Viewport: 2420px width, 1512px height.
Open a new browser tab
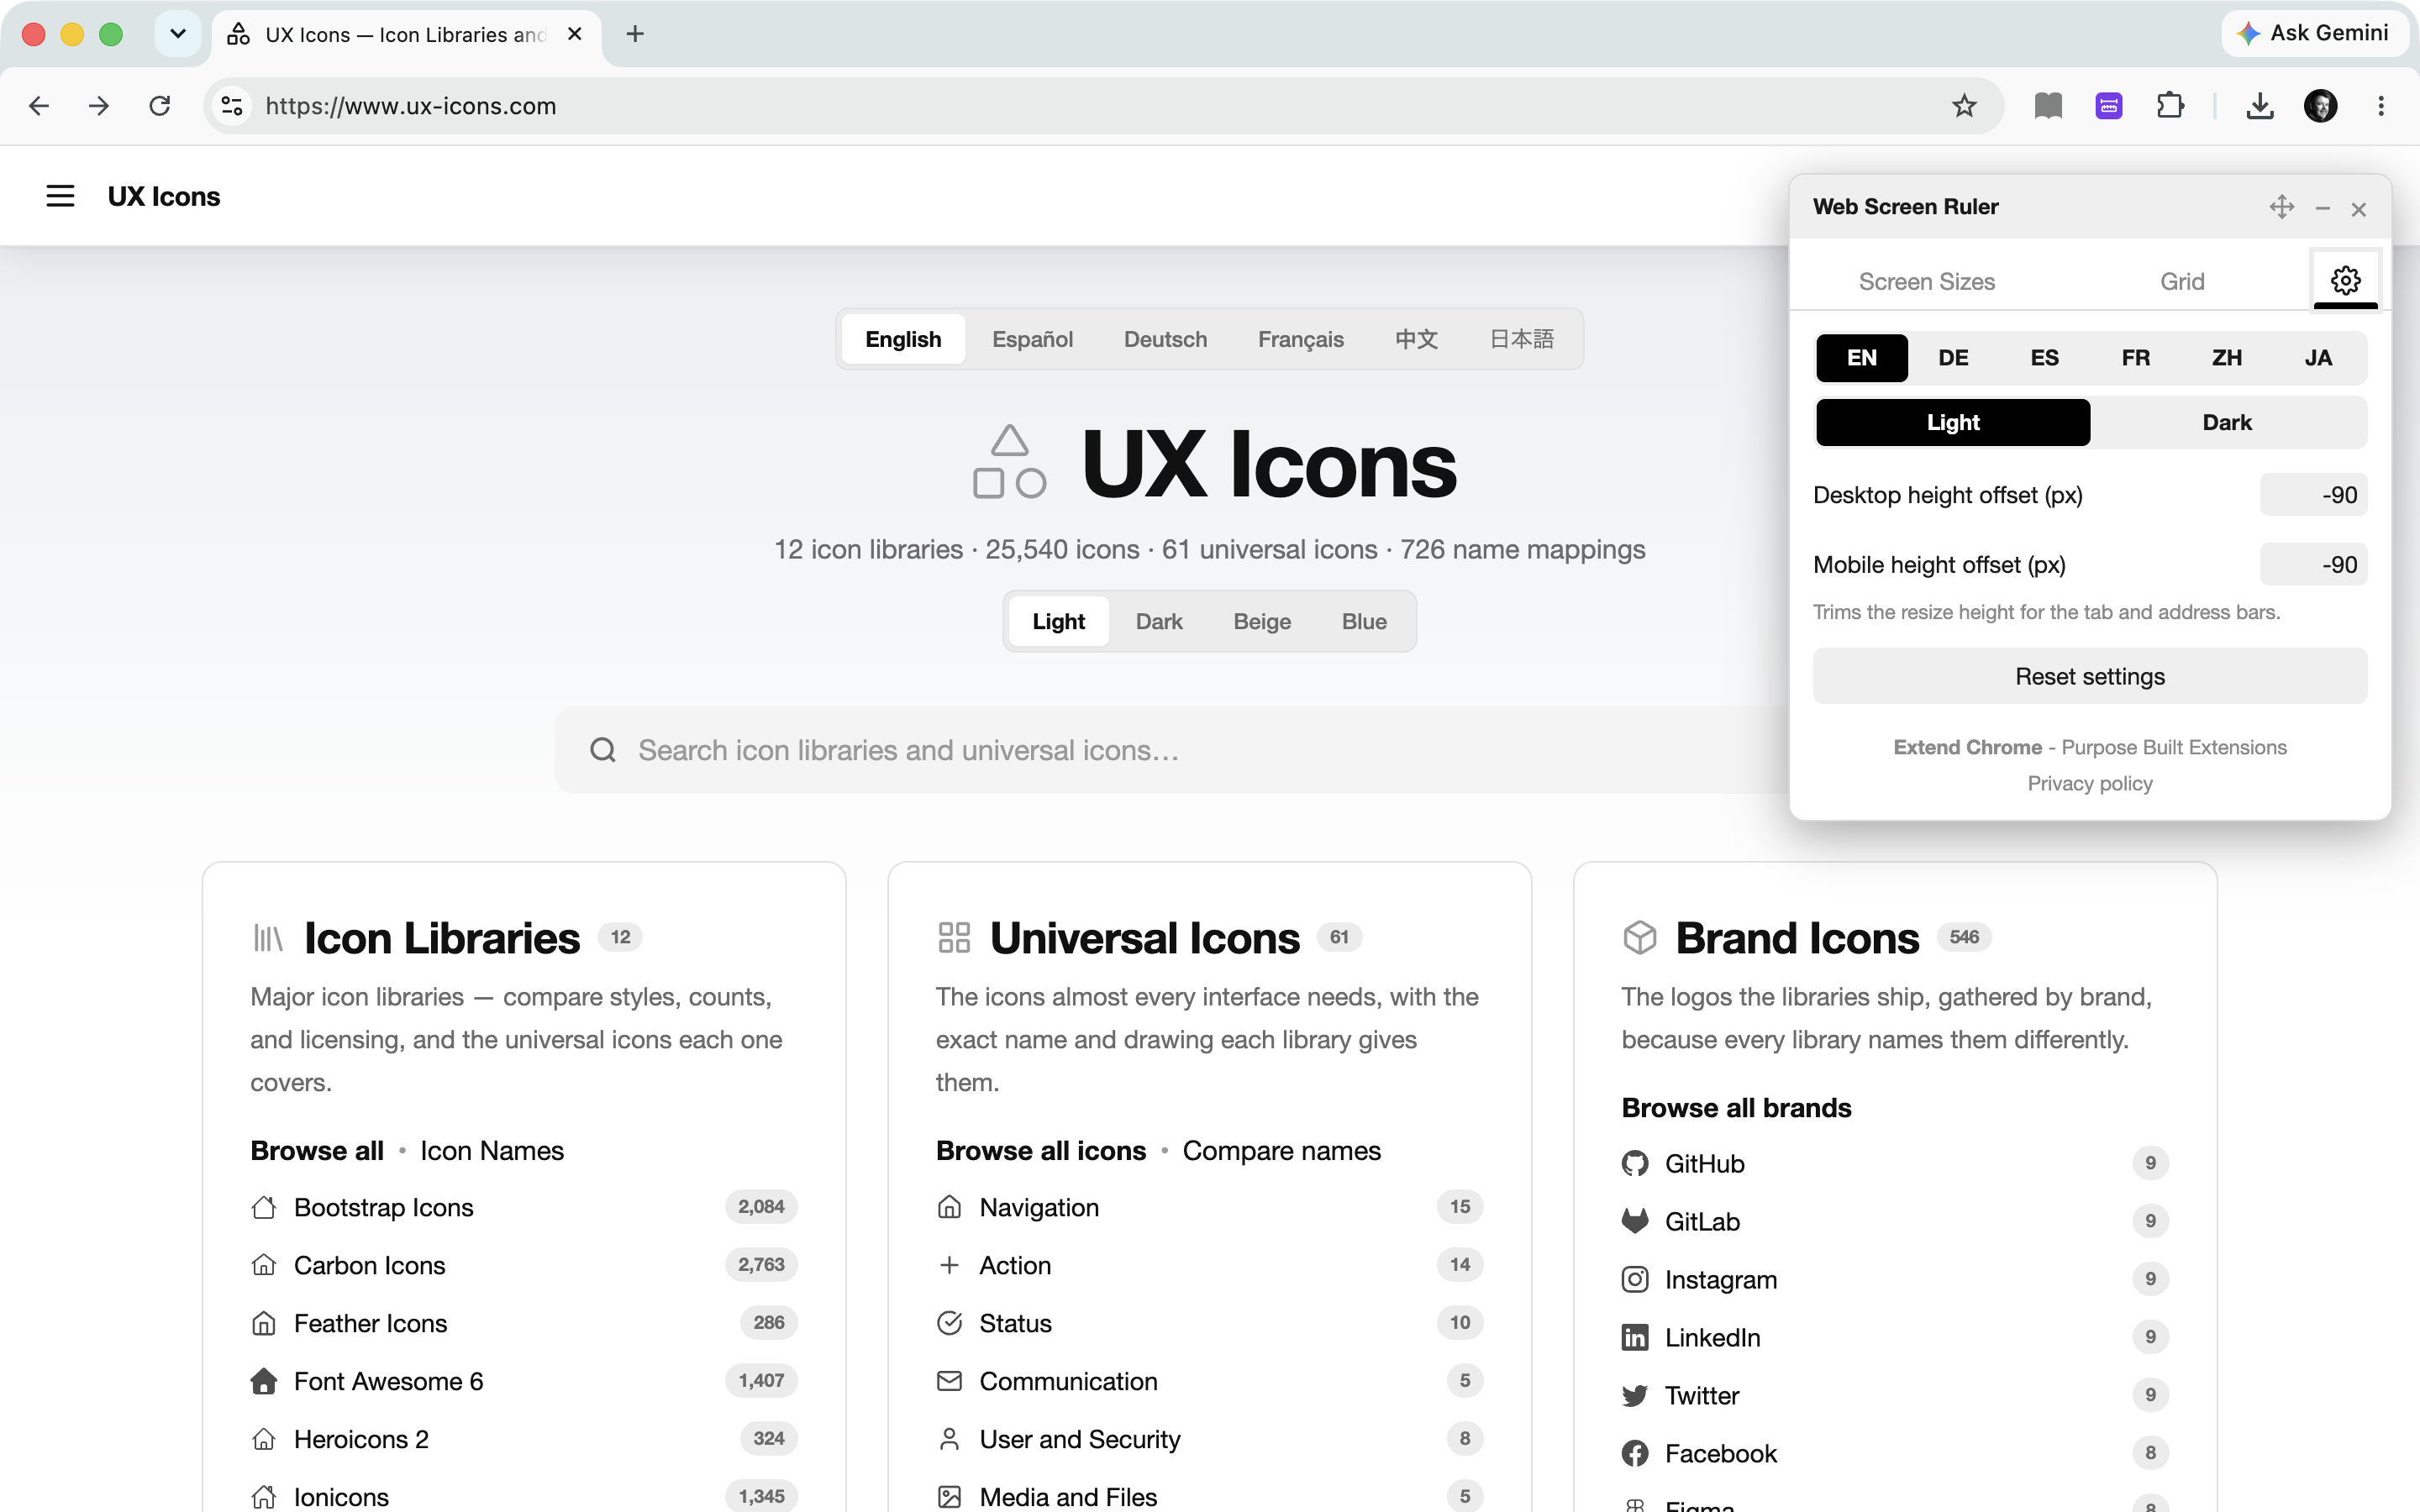tap(635, 34)
